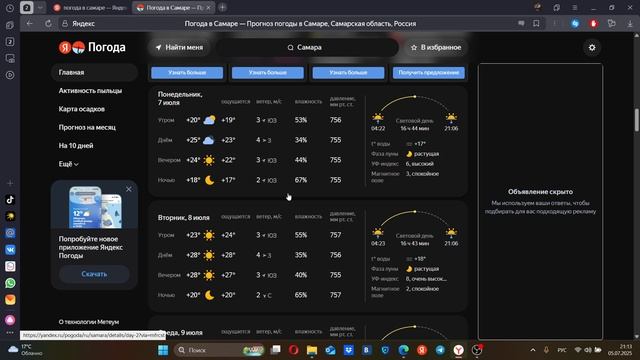This screenshot has width=640, height=360.
Task: Show hidden tray icons chevron
Action: point(533,350)
